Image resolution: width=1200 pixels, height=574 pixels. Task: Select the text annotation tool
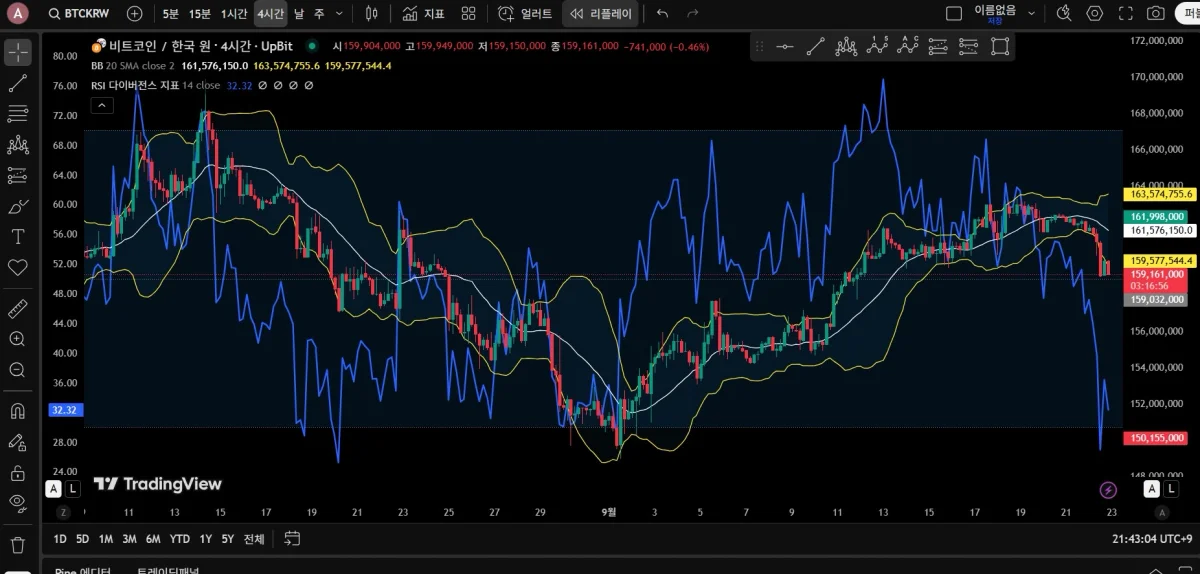click(17, 237)
